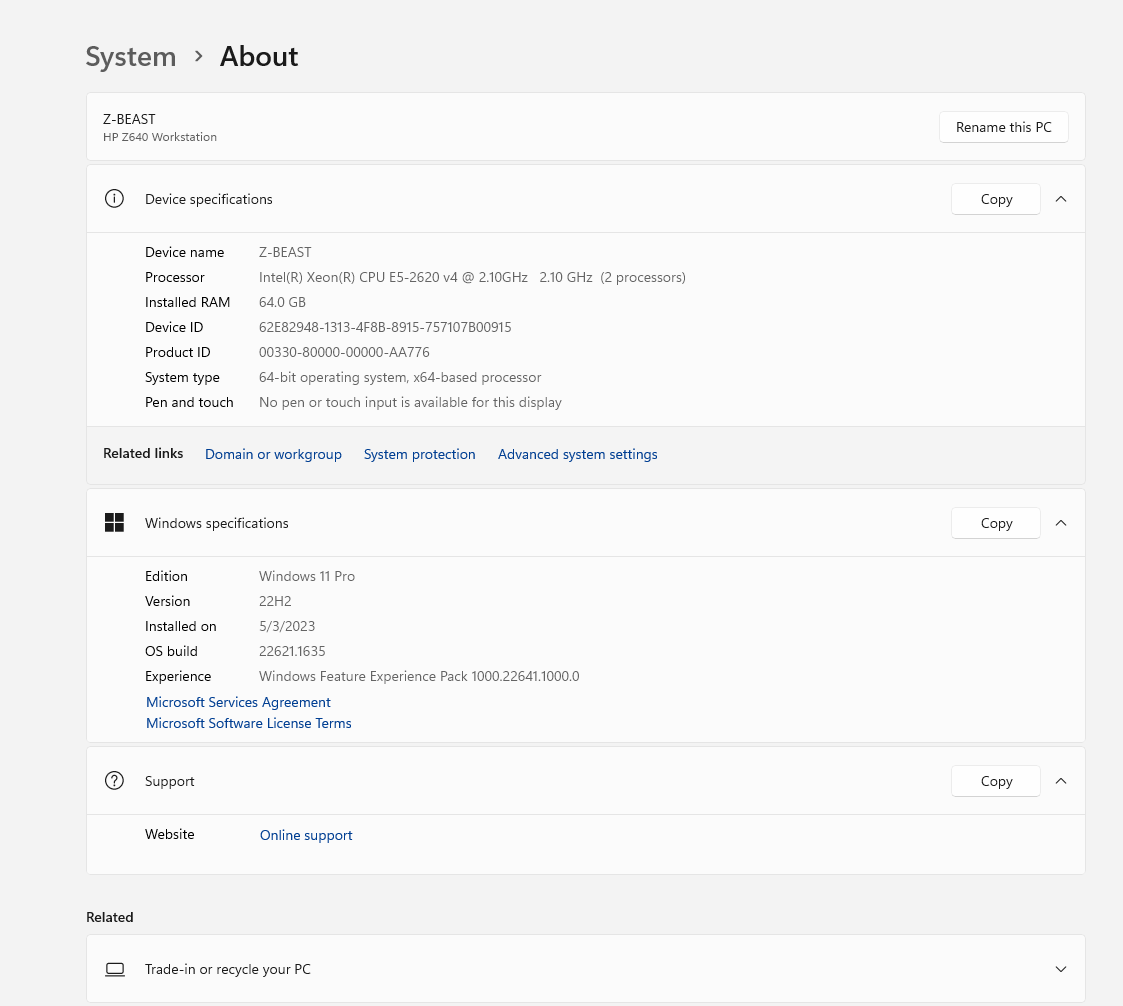This screenshot has width=1123, height=1006.
Task: Click the Support header label
Action: point(169,781)
